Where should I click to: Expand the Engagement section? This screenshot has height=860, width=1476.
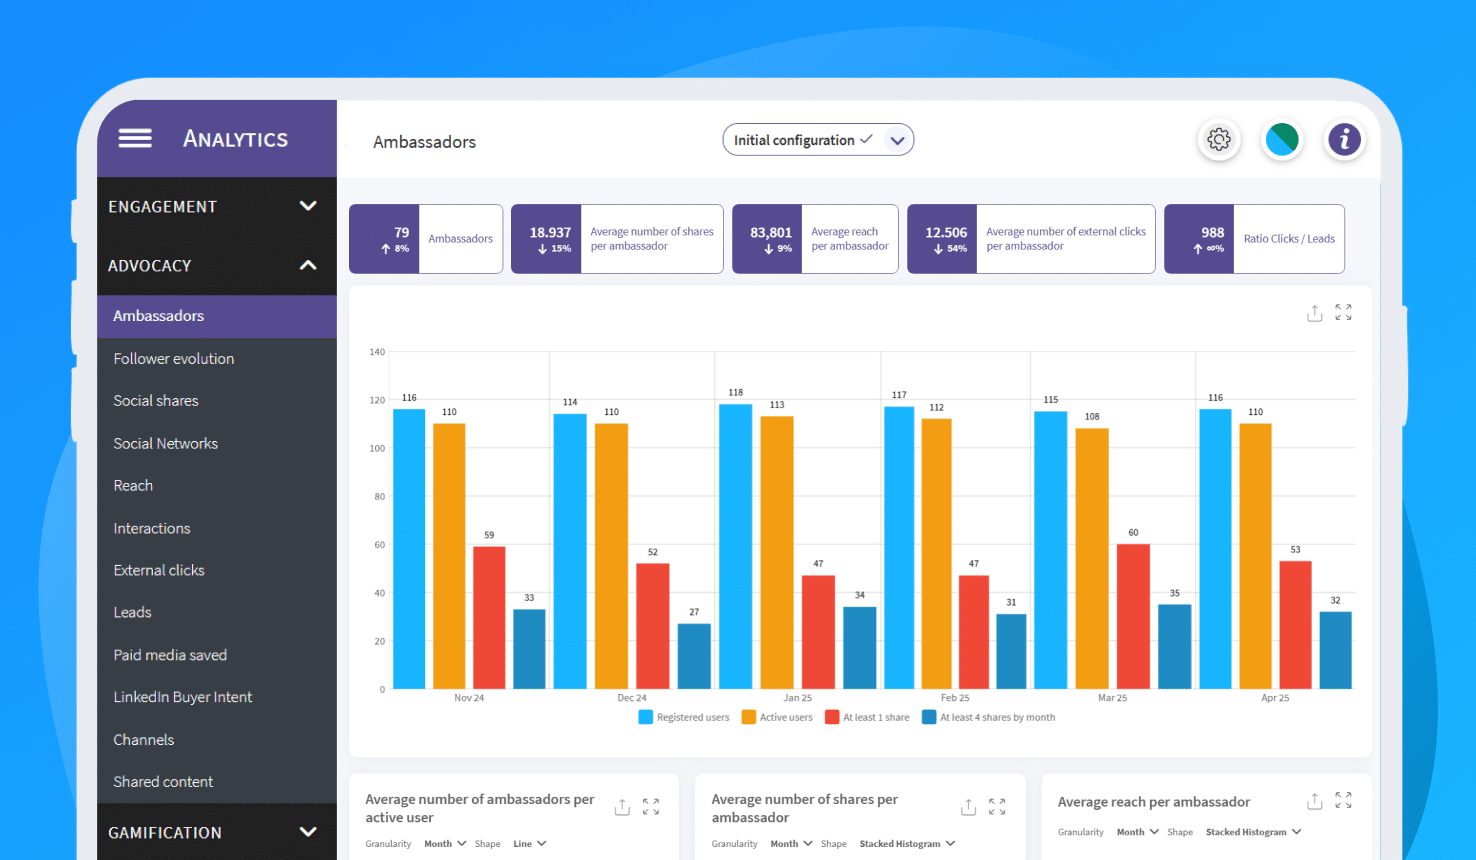coord(217,206)
